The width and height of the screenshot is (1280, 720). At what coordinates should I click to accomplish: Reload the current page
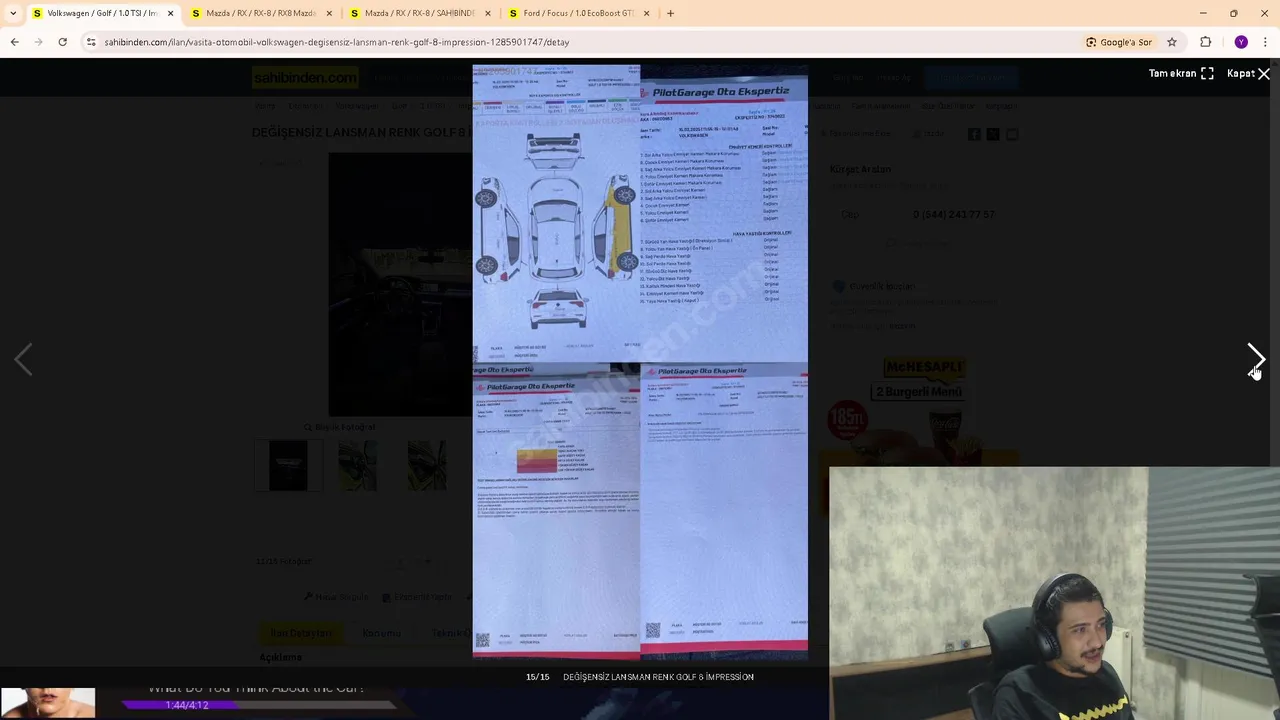62,42
